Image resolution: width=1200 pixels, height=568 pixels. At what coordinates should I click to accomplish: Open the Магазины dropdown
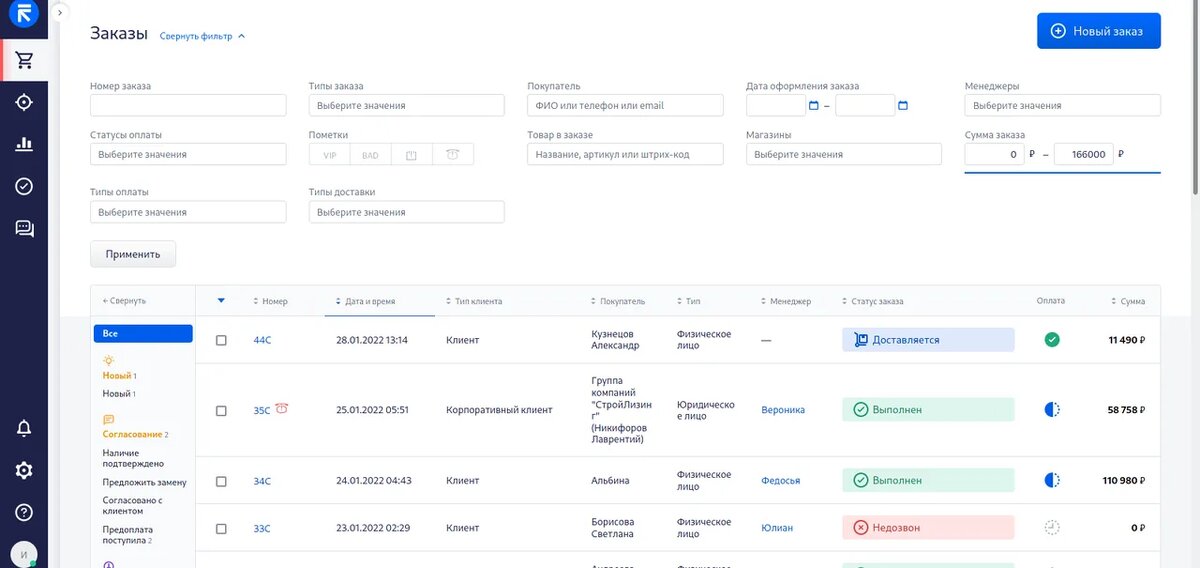click(x=844, y=155)
